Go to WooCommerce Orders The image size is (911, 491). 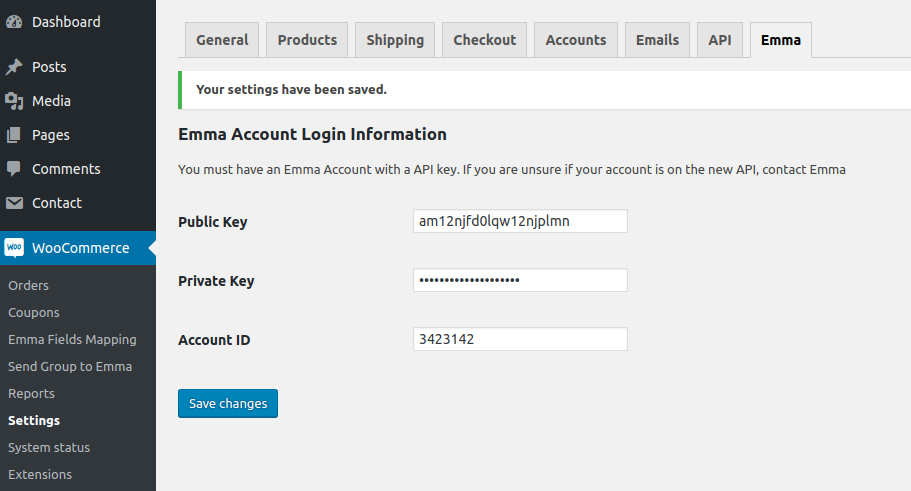coord(28,285)
